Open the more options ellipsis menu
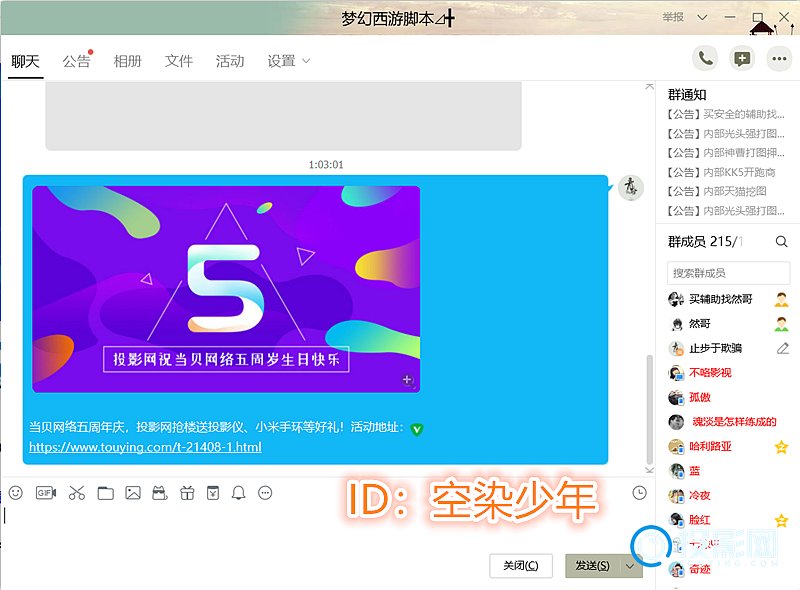The image size is (800, 590). tap(779, 59)
